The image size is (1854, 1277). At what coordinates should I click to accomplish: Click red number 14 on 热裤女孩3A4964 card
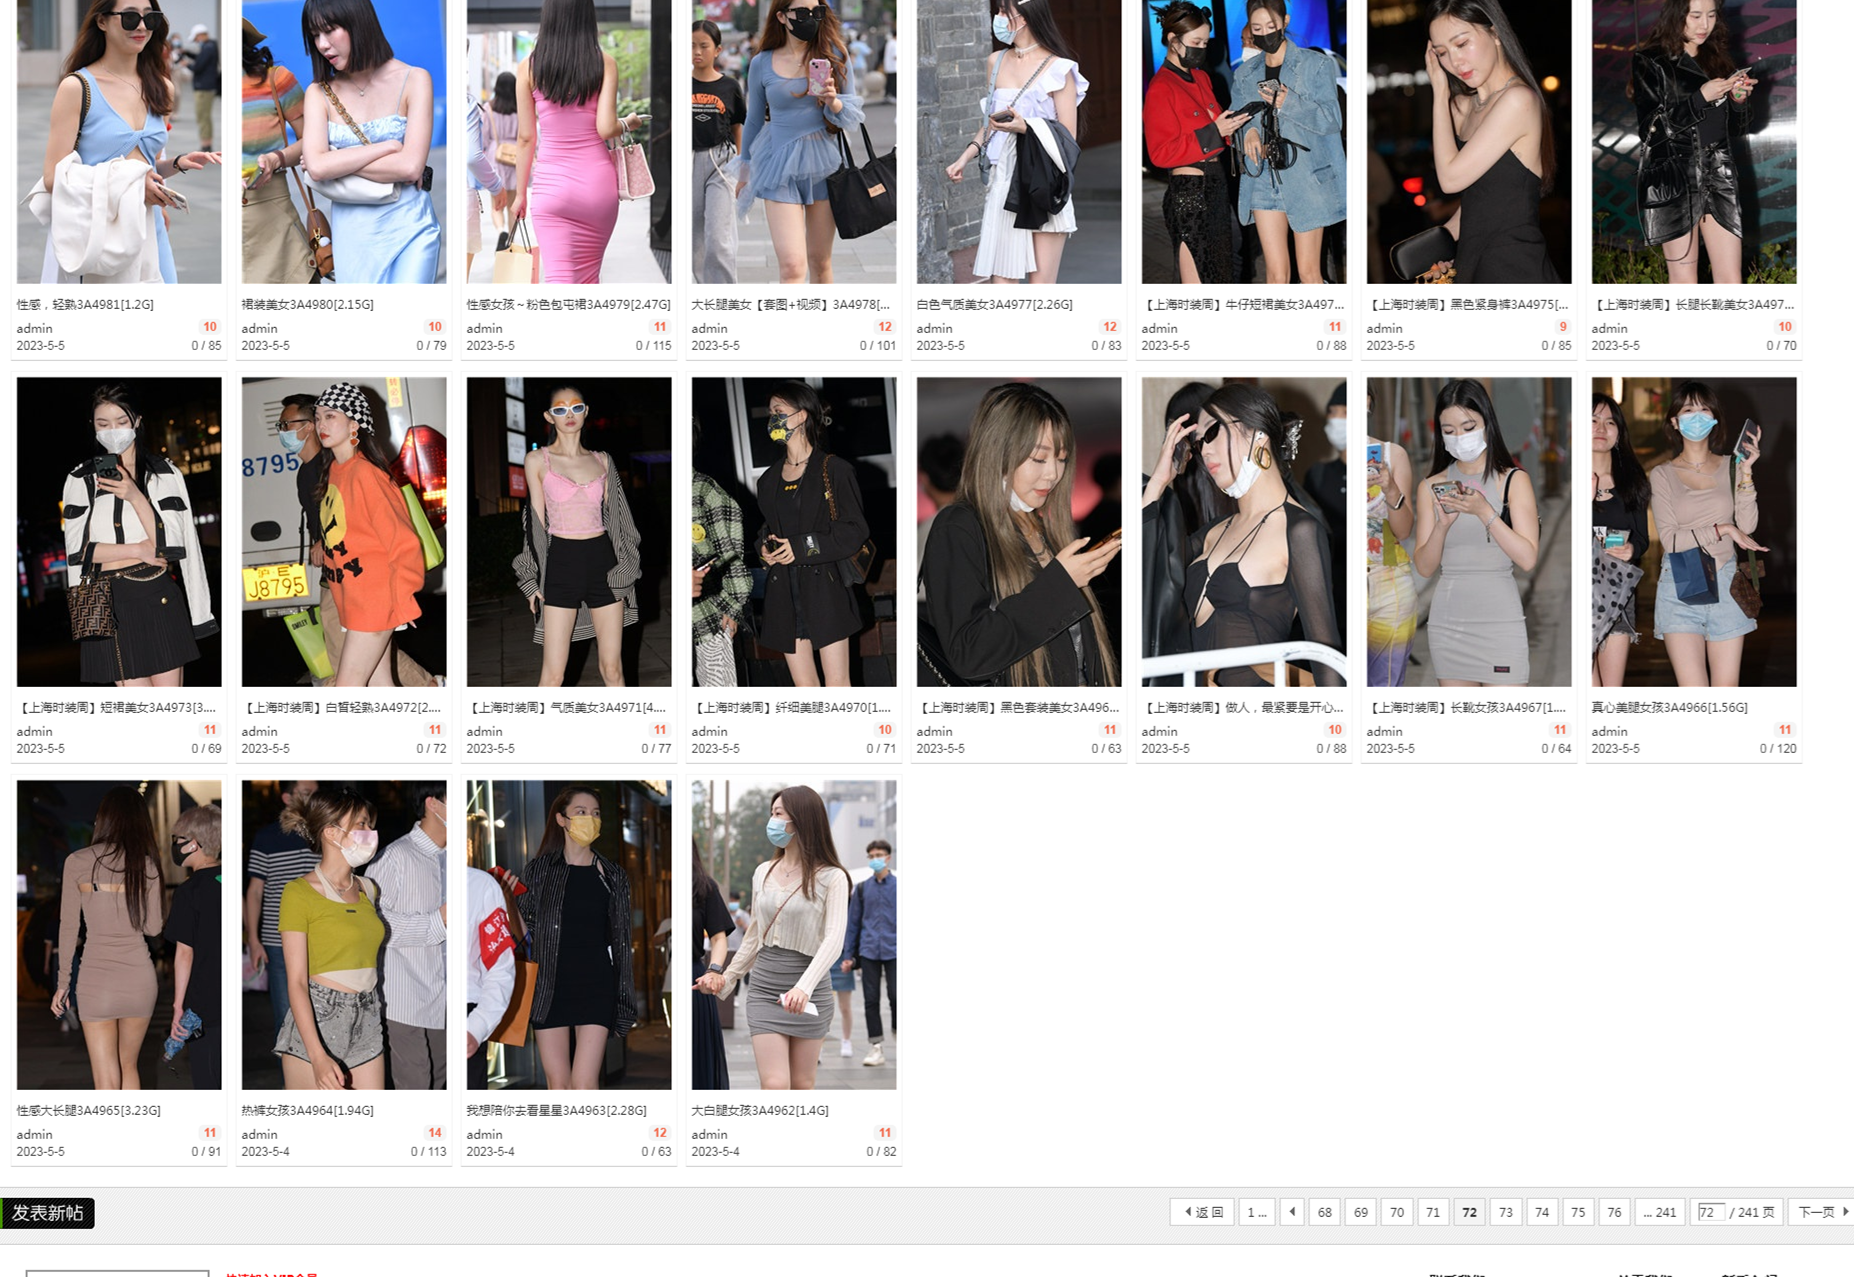434,1133
